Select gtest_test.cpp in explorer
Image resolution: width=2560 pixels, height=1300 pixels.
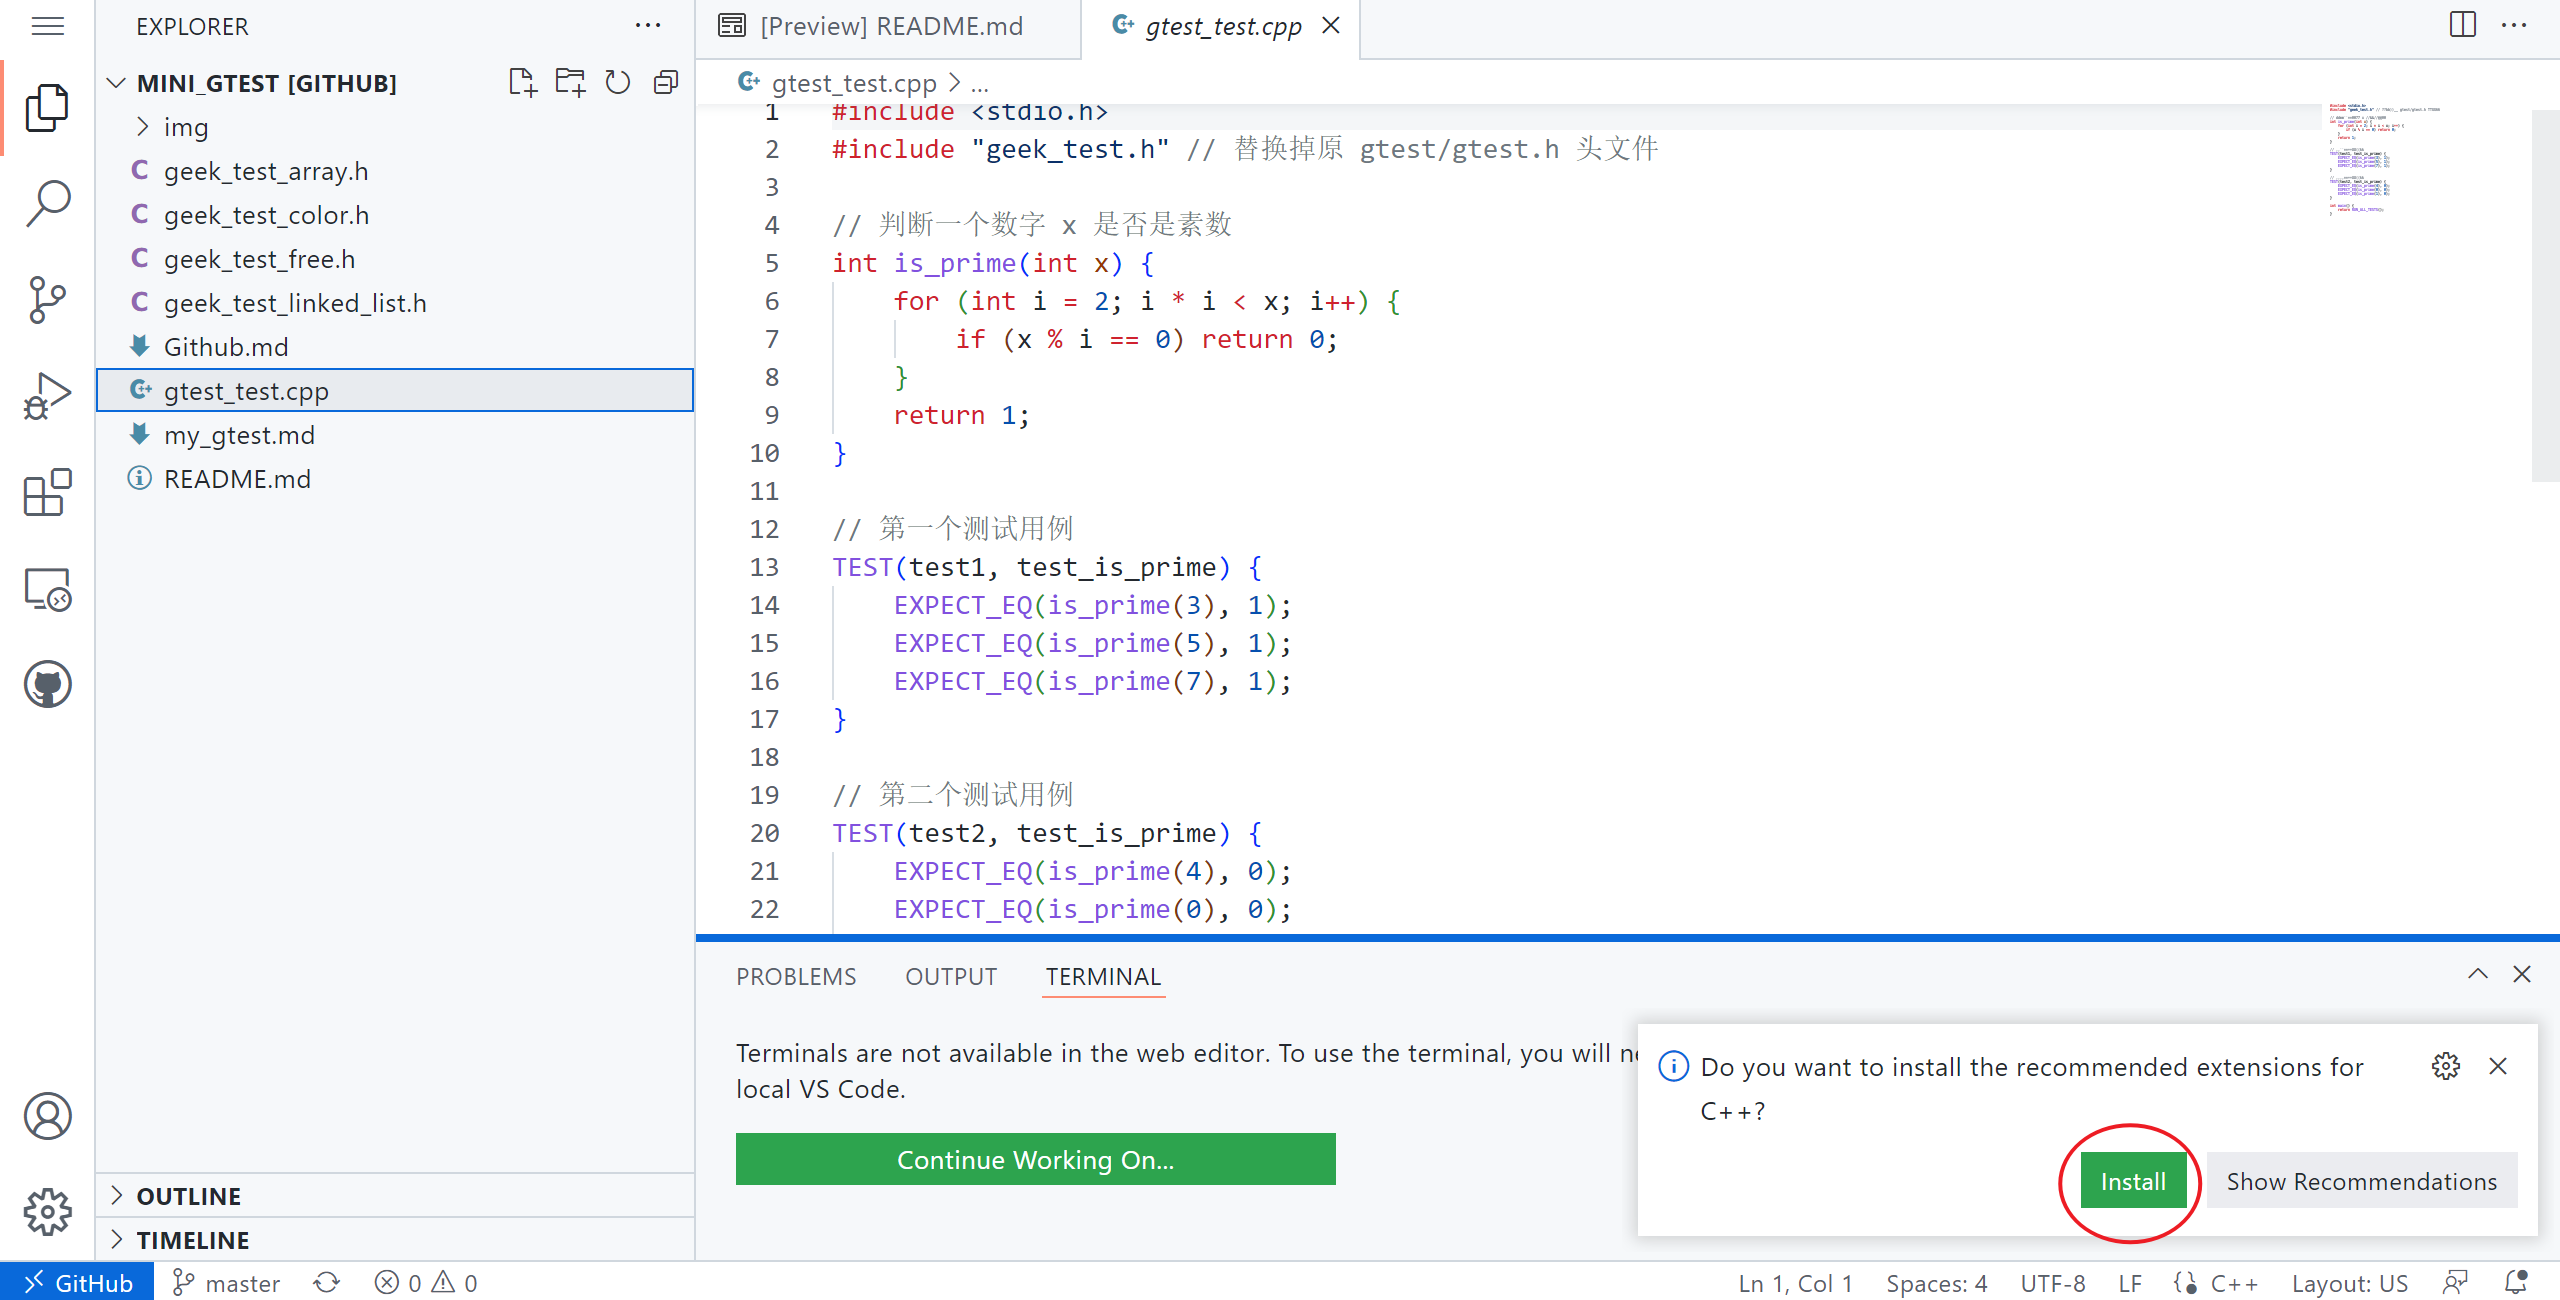(245, 390)
